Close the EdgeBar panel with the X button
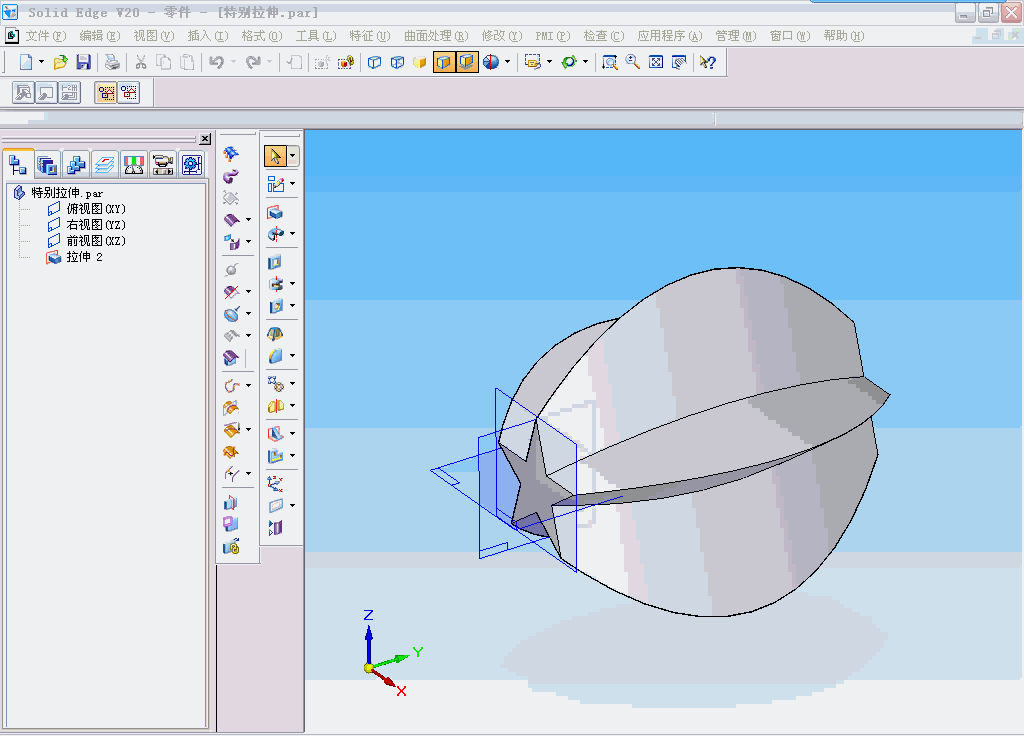 (205, 139)
